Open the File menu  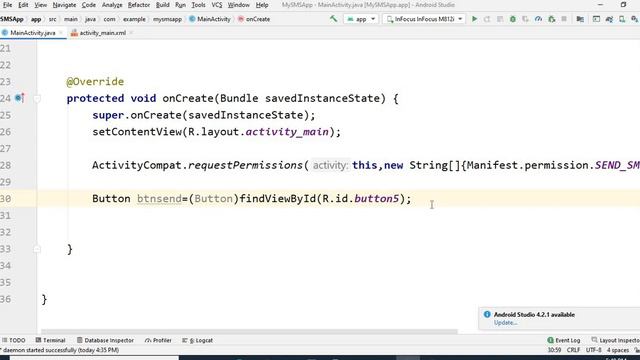click(x=7, y=5)
